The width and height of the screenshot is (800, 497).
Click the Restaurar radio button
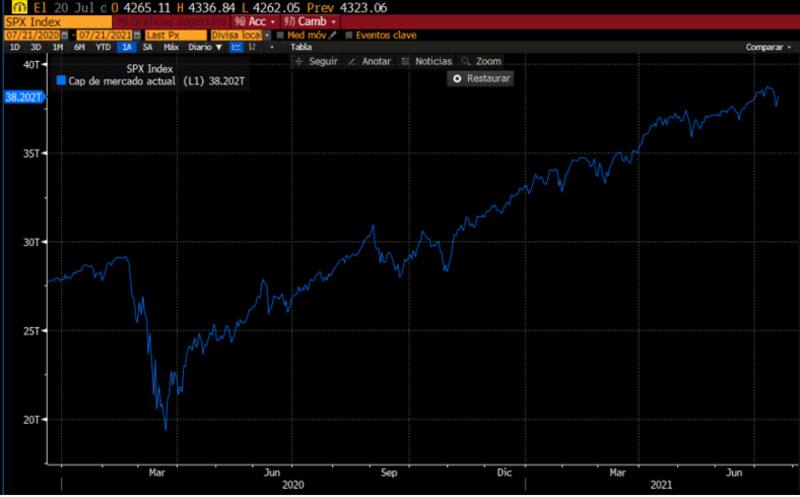[x=458, y=78]
